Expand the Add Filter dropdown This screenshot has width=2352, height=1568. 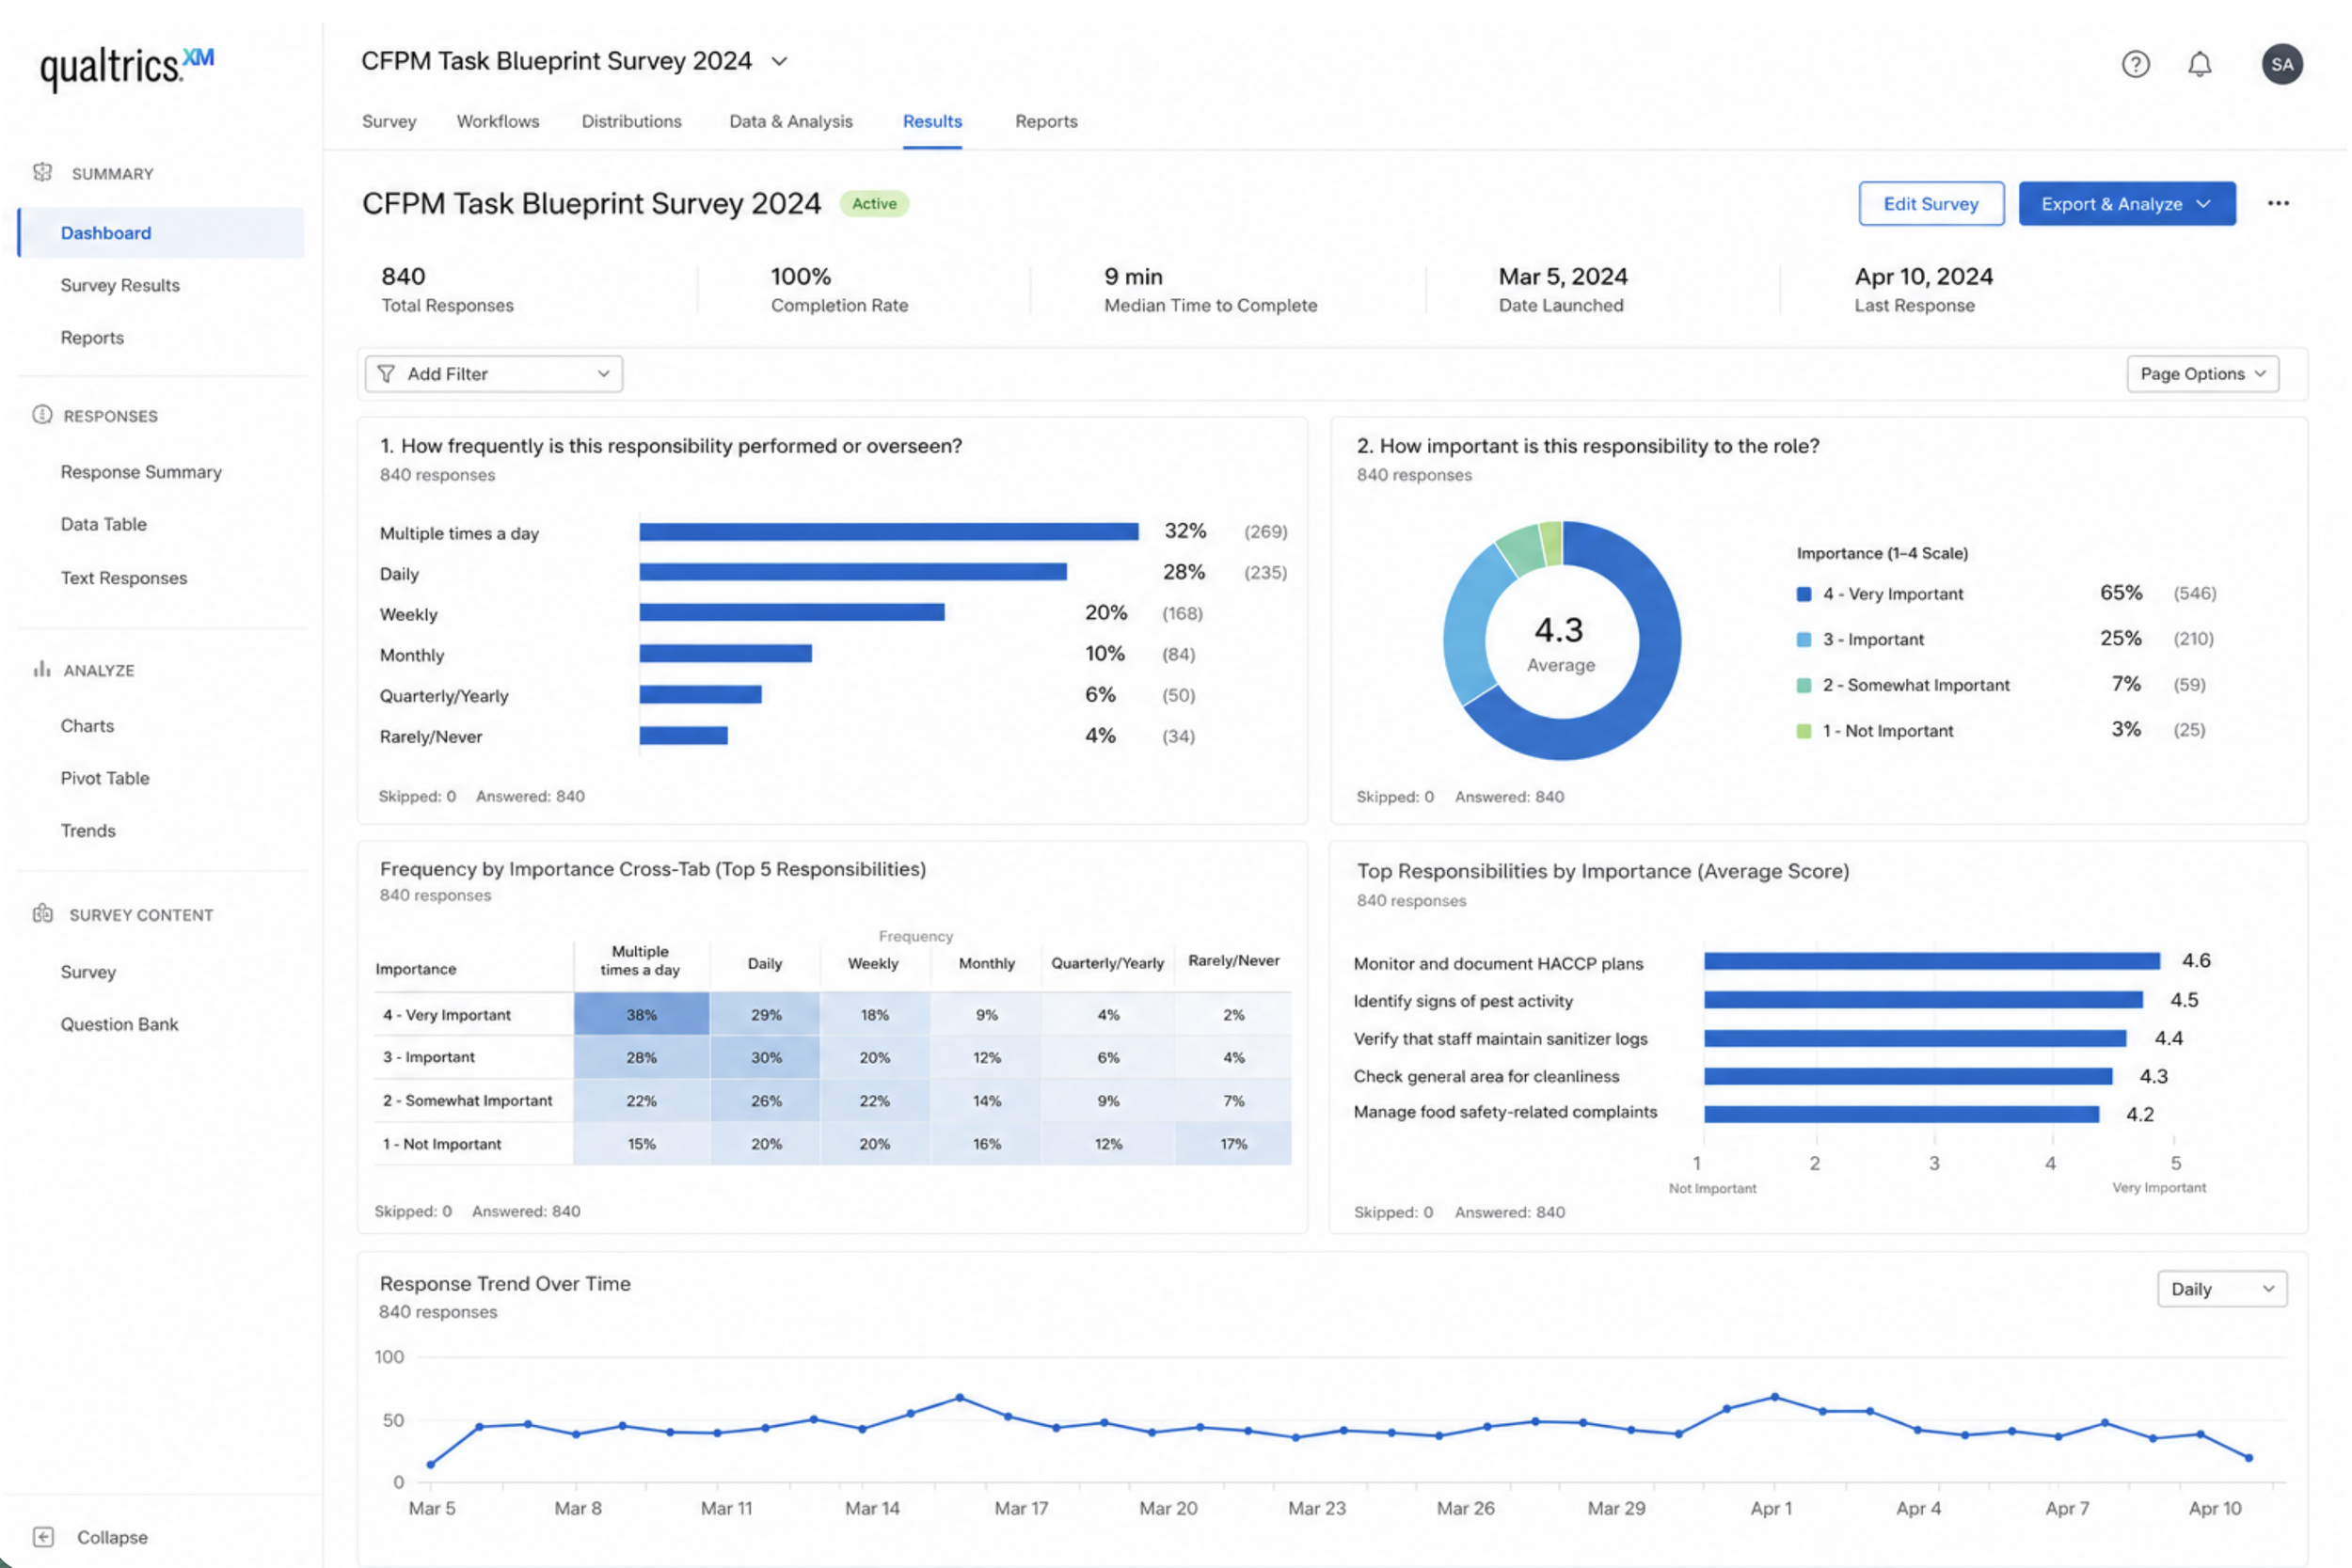(493, 373)
